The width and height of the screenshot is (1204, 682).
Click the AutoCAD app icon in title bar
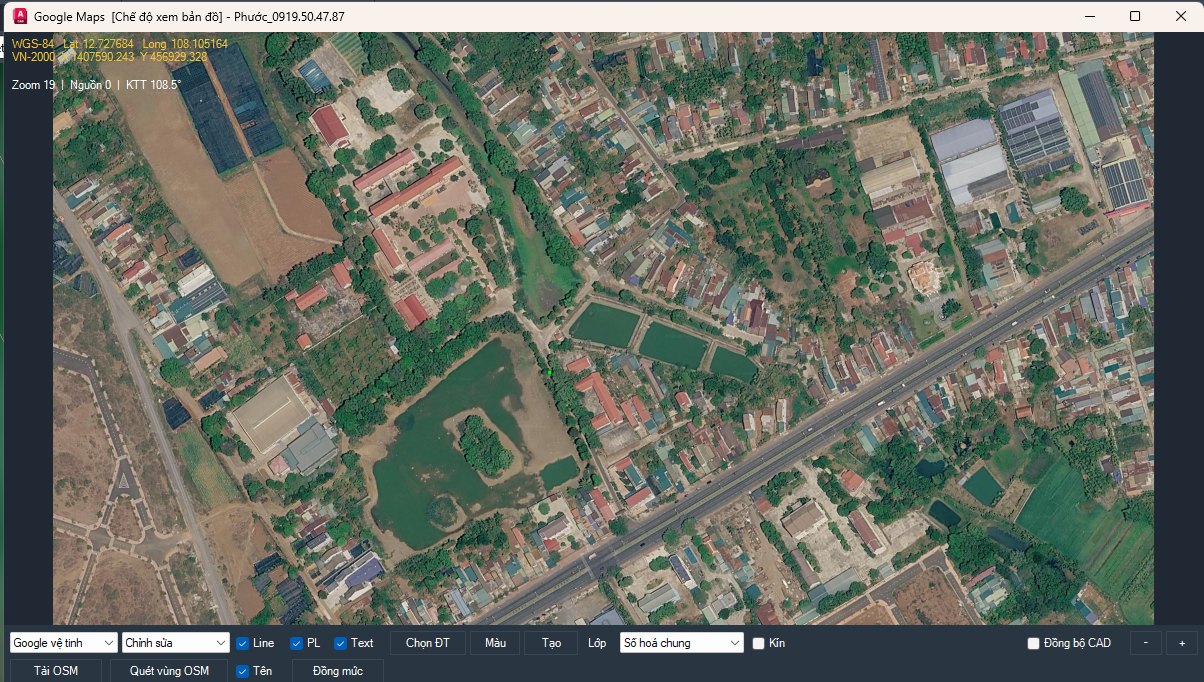[19, 16]
